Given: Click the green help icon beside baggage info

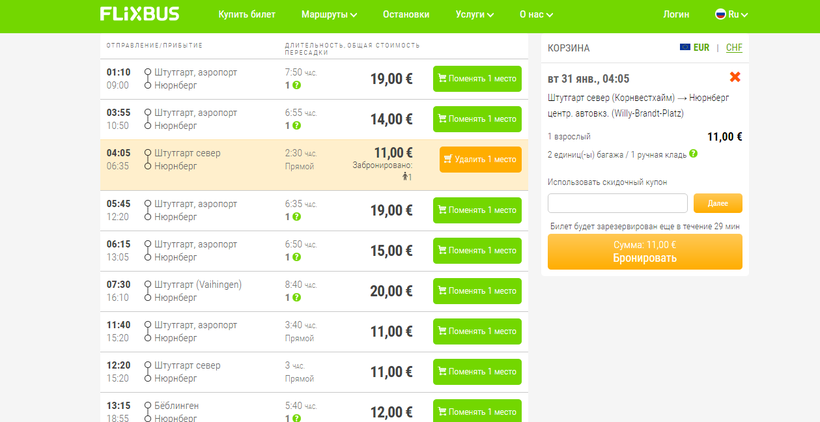Looking at the screenshot, I should (693, 154).
